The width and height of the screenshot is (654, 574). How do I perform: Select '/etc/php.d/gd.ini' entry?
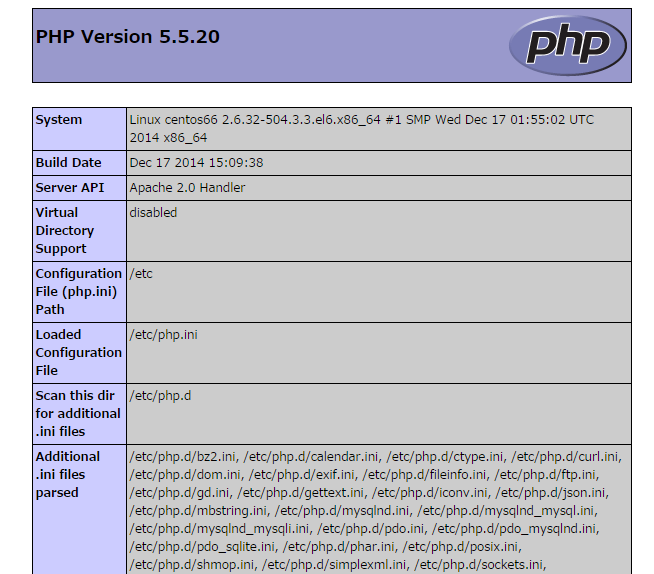179,493
